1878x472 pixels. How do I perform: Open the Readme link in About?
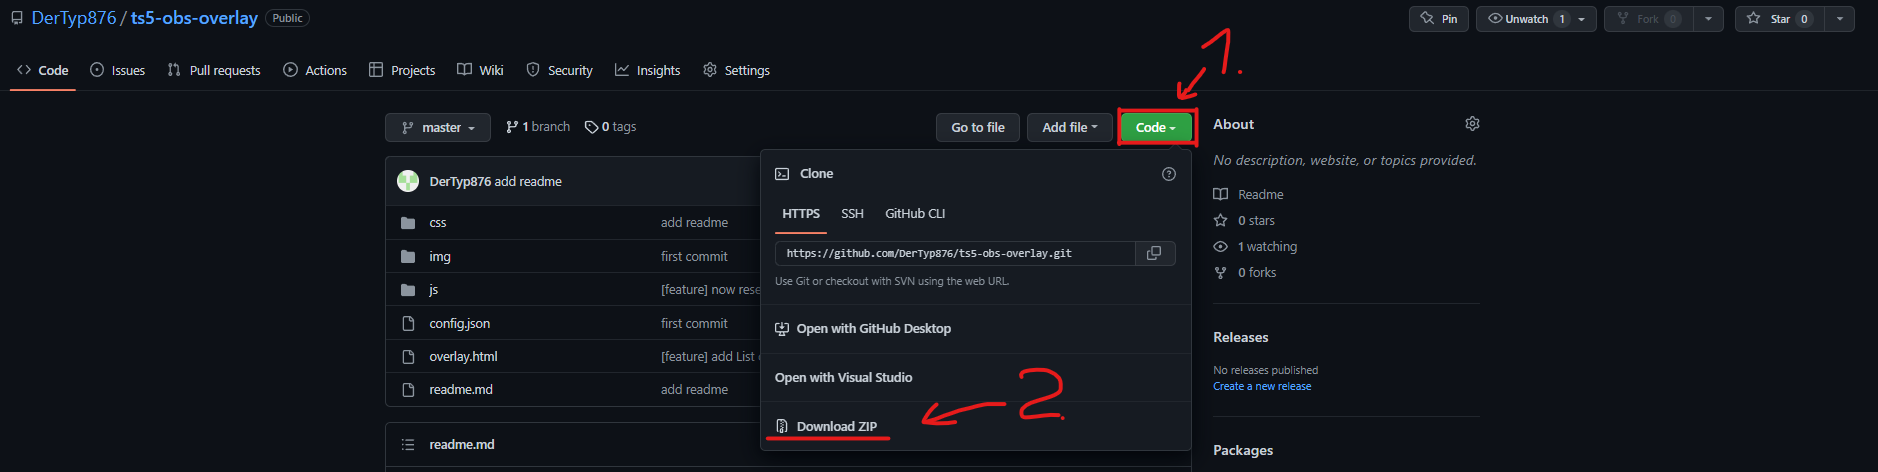coord(1249,195)
